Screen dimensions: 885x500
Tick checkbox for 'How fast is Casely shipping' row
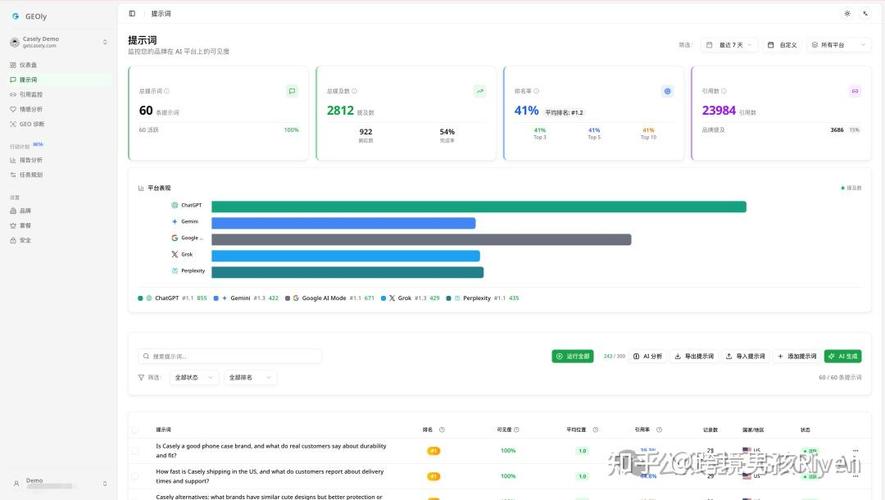click(x=135, y=476)
